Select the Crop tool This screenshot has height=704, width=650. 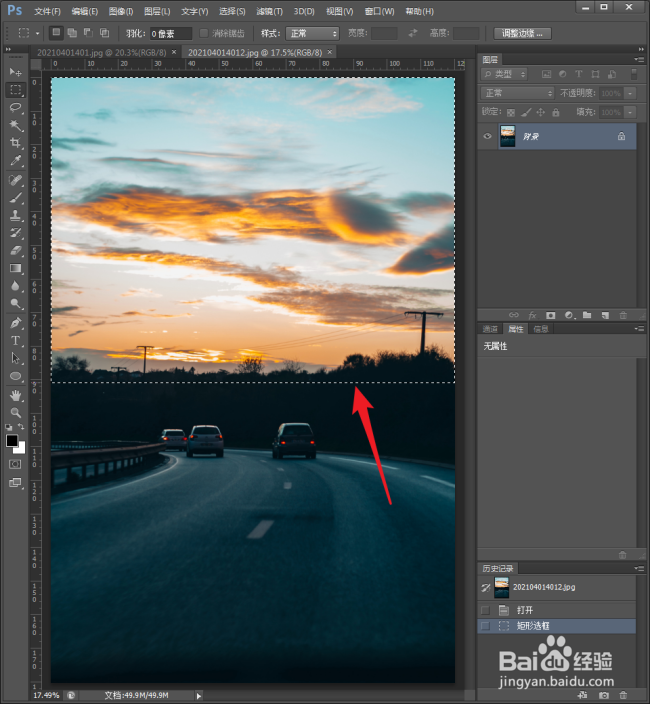click(16, 143)
